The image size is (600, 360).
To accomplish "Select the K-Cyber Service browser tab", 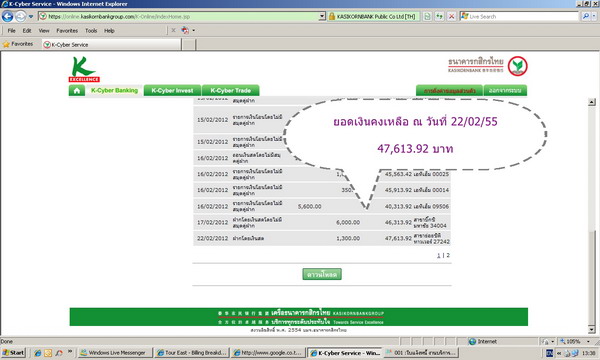I will [111, 44].
